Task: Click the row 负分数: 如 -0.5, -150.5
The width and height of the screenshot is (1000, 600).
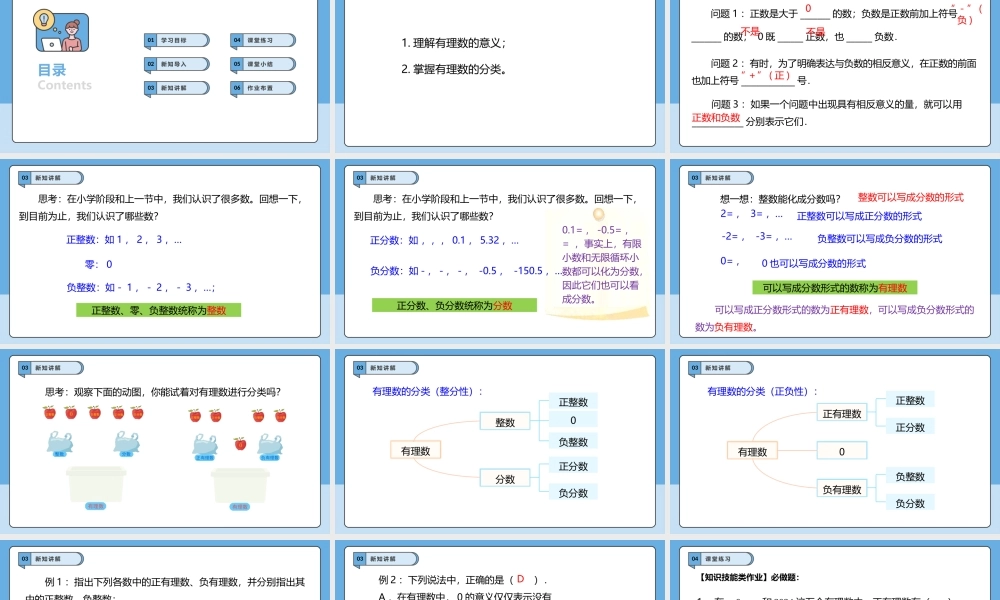Action: 466,271
